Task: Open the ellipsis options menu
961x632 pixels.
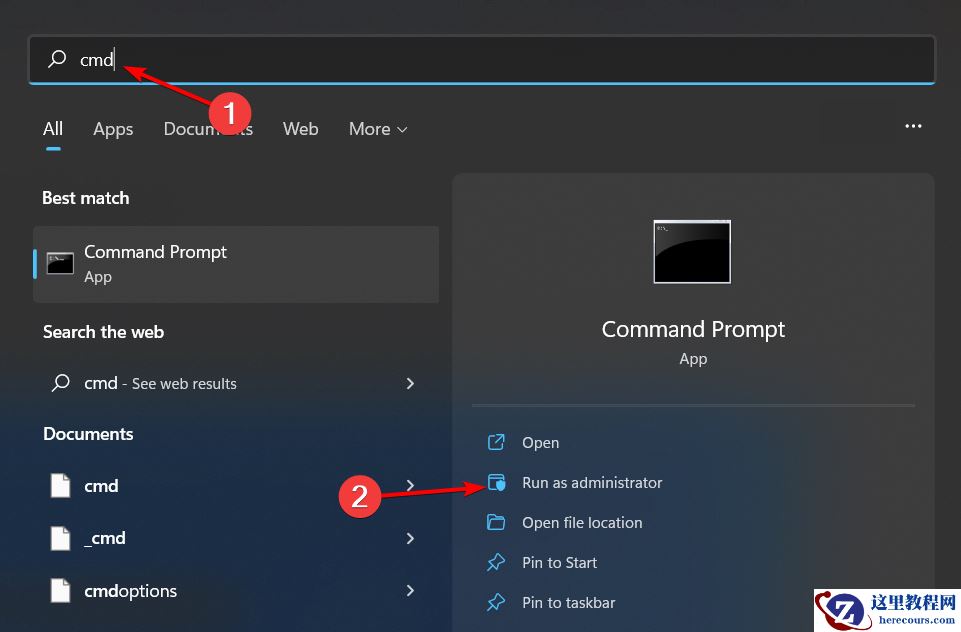Action: click(913, 126)
